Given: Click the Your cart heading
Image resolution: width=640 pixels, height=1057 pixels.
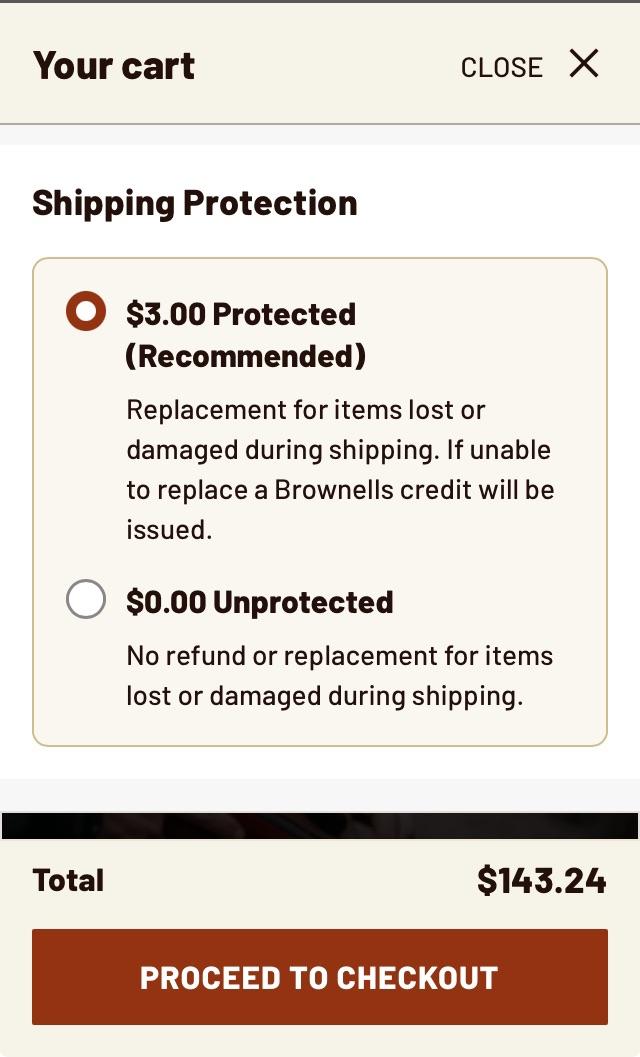Looking at the screenshot, I should pos(113,64).
